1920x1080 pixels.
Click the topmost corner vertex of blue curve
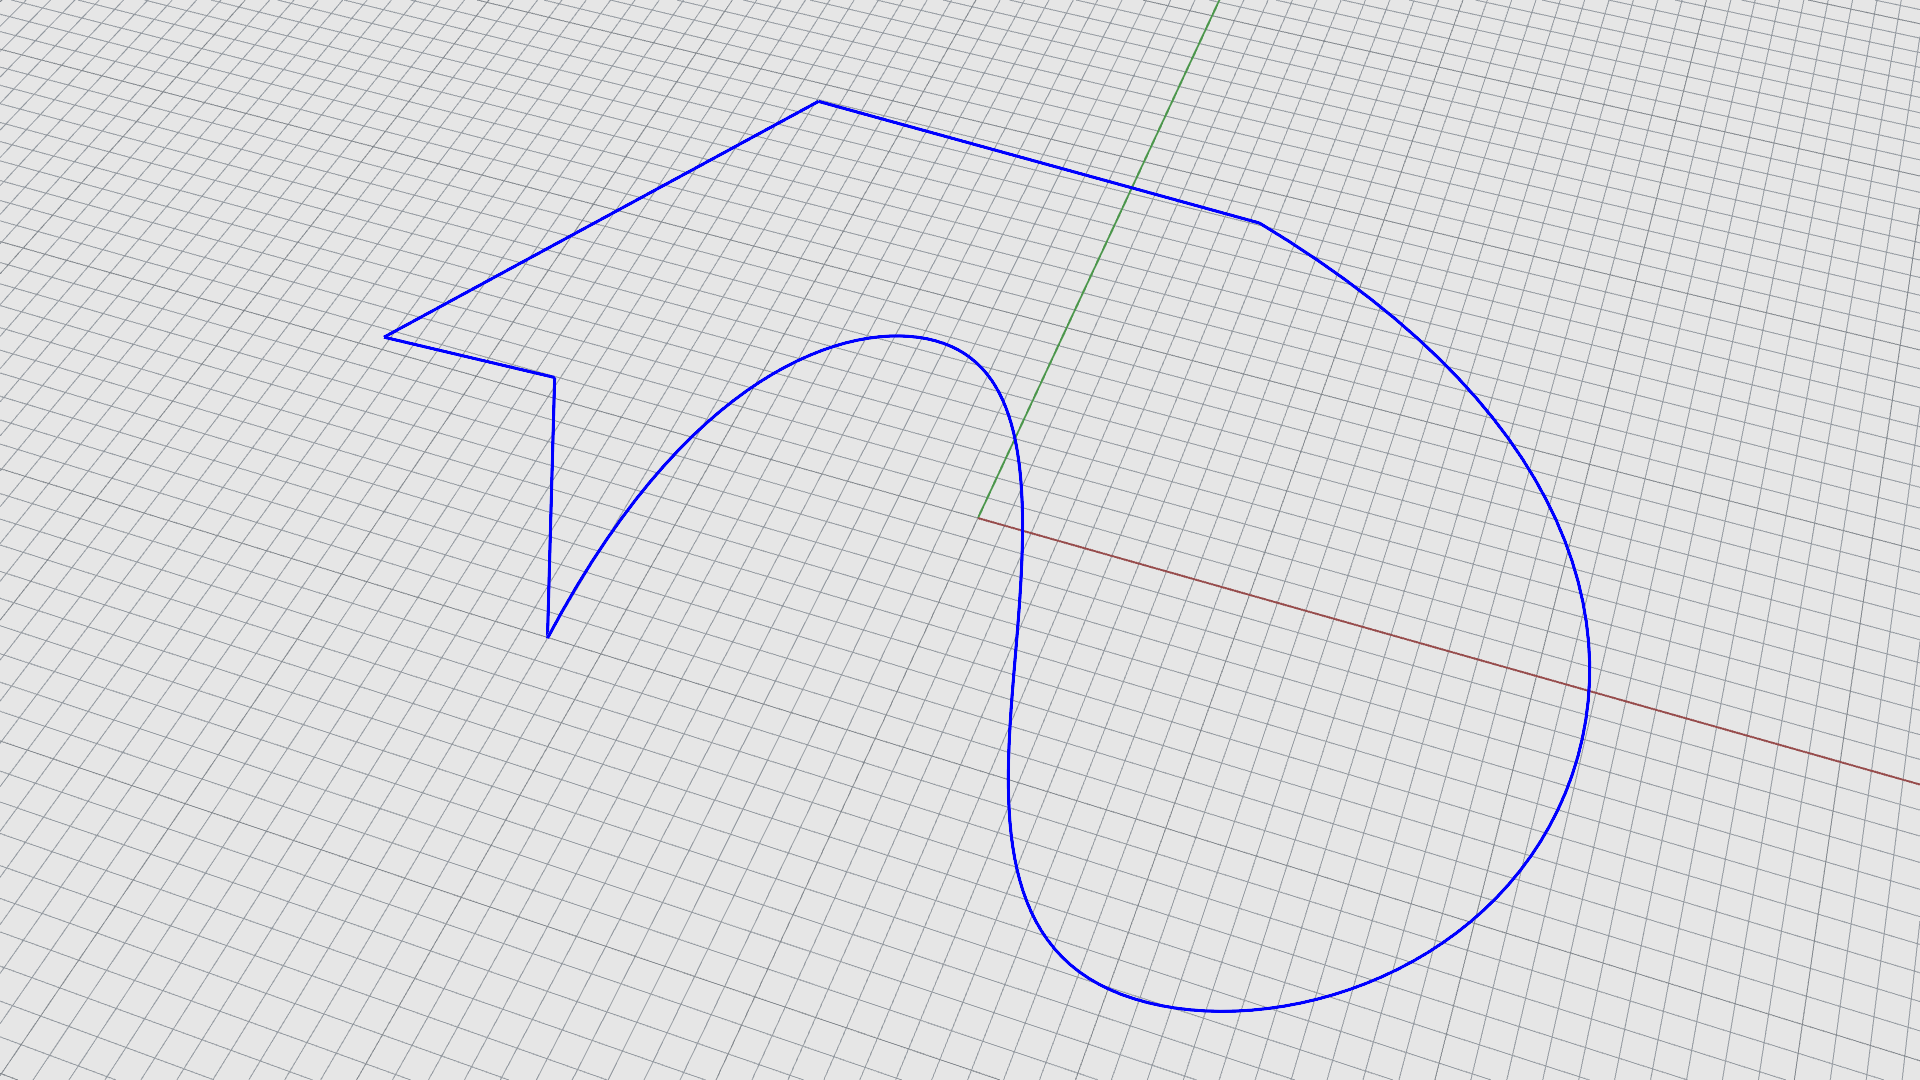coord(818,101)
